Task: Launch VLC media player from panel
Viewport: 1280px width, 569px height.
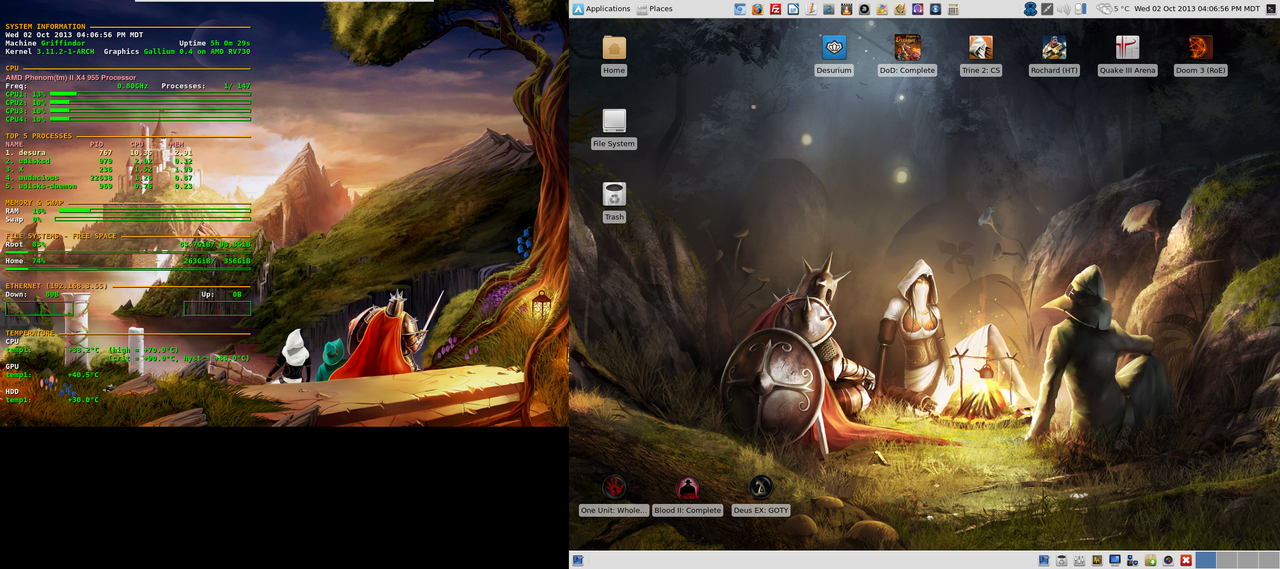Action: click(x=846, y=9)
